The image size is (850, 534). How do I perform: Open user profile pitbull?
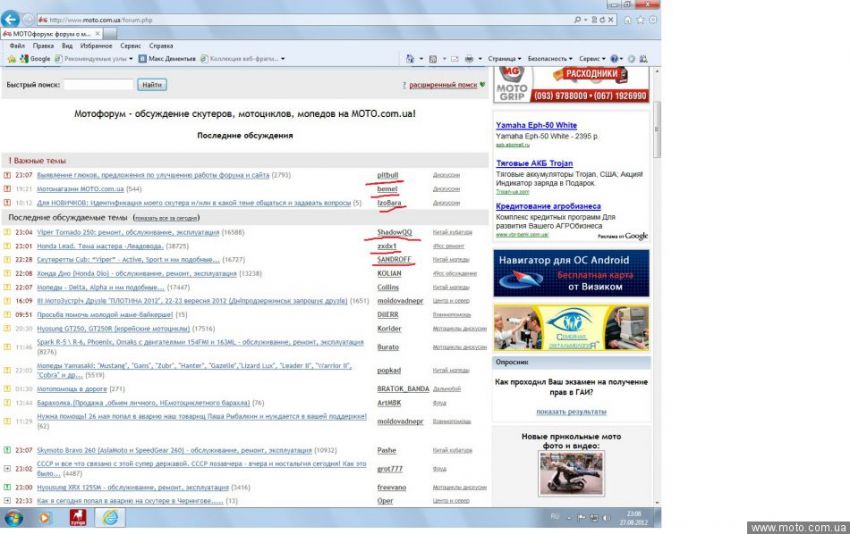388,175
